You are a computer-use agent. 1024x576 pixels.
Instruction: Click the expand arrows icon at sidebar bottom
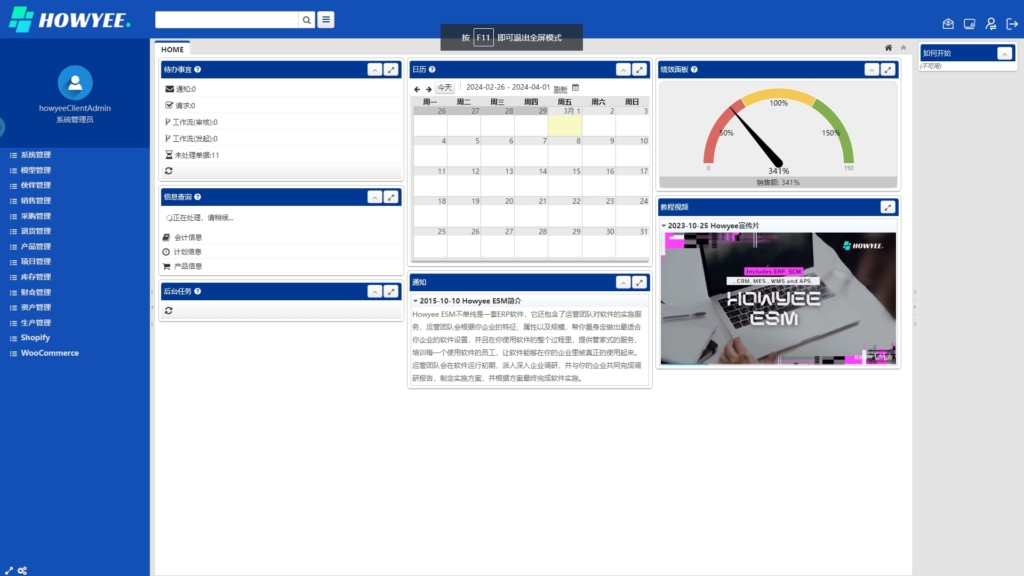(9, 570)
